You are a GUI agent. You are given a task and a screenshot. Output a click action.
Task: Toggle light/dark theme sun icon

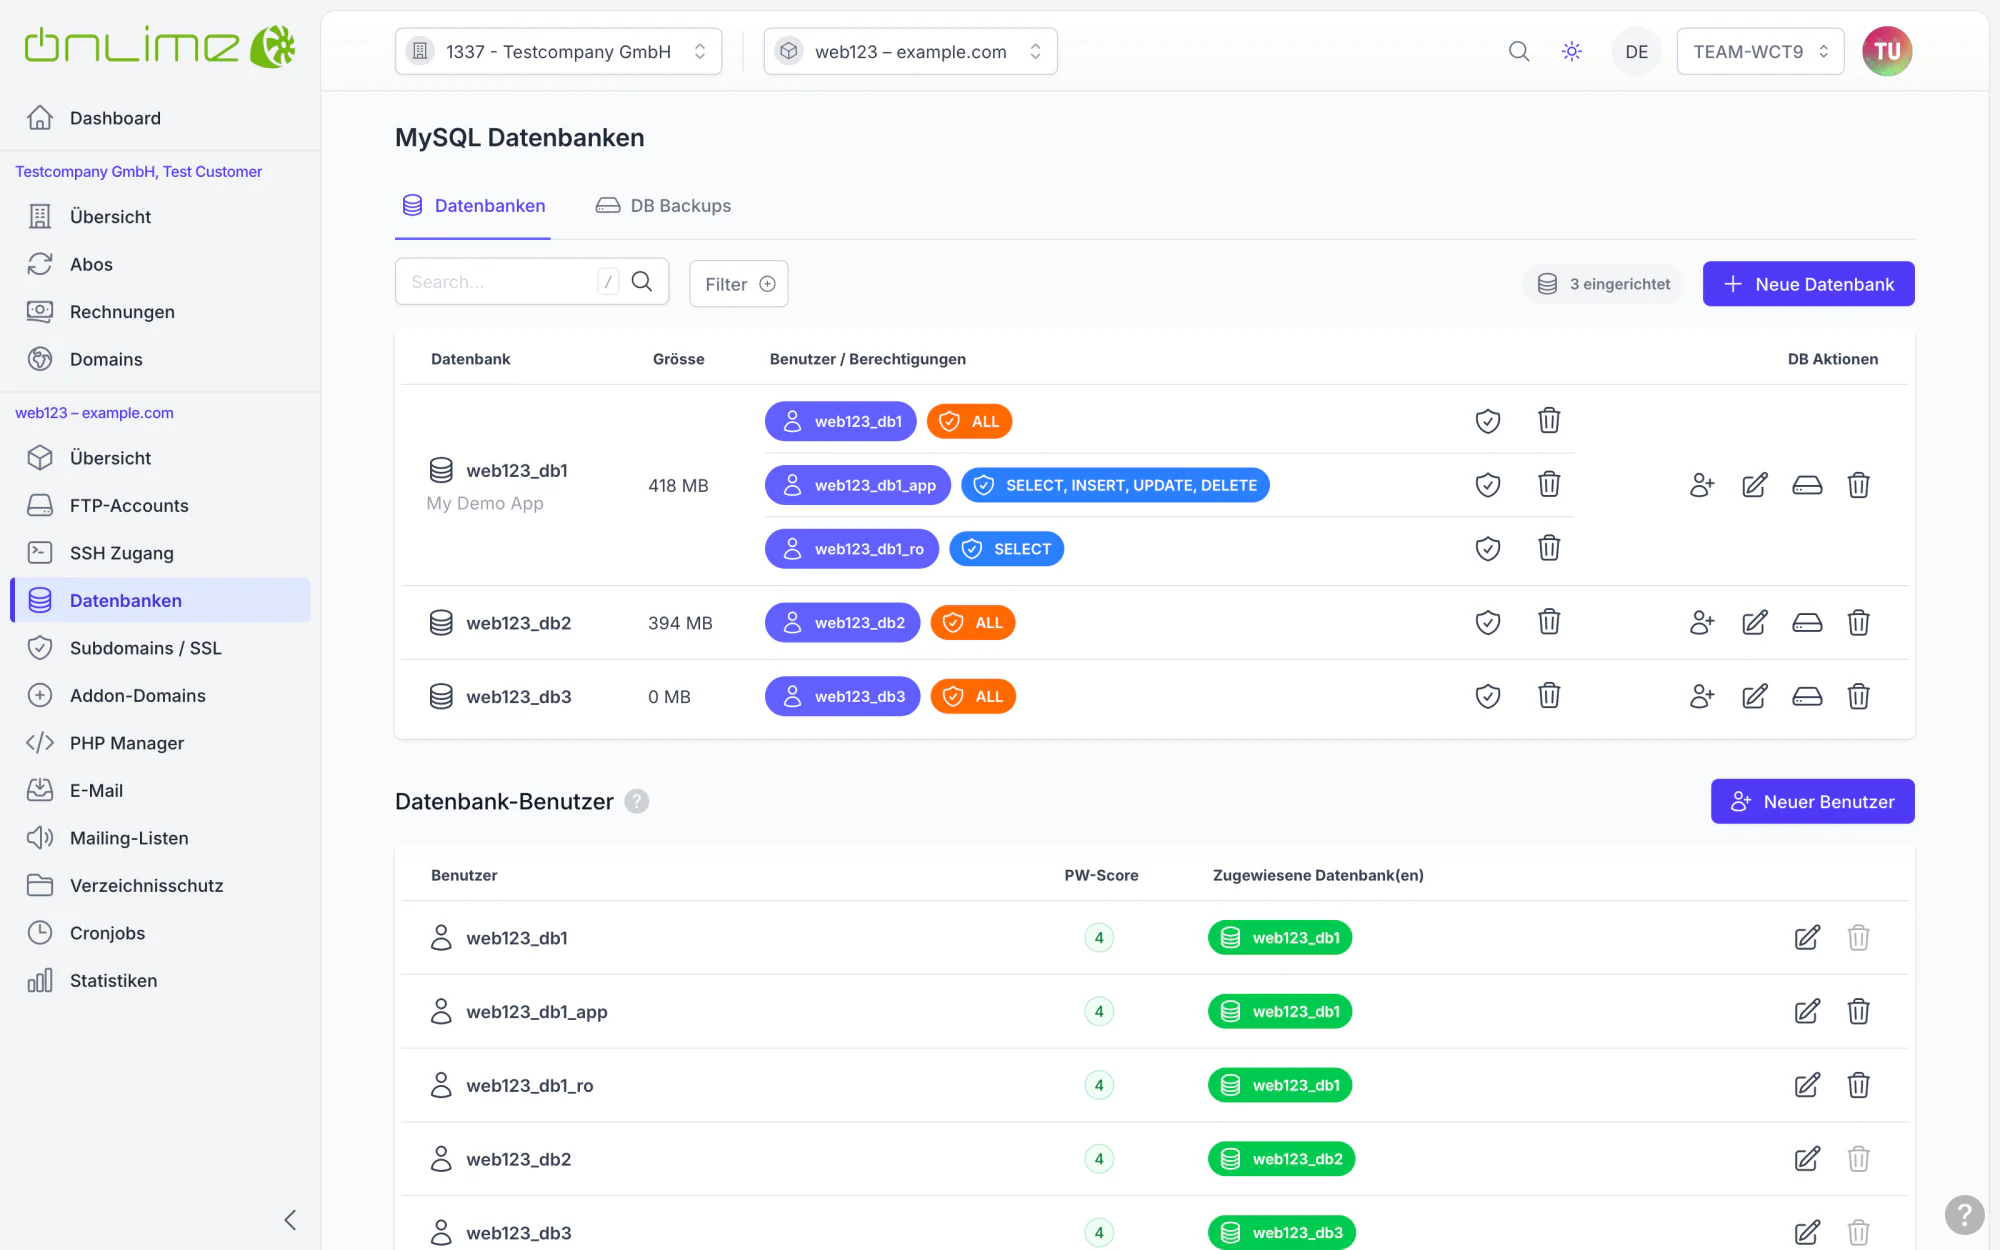[1572, 51]
